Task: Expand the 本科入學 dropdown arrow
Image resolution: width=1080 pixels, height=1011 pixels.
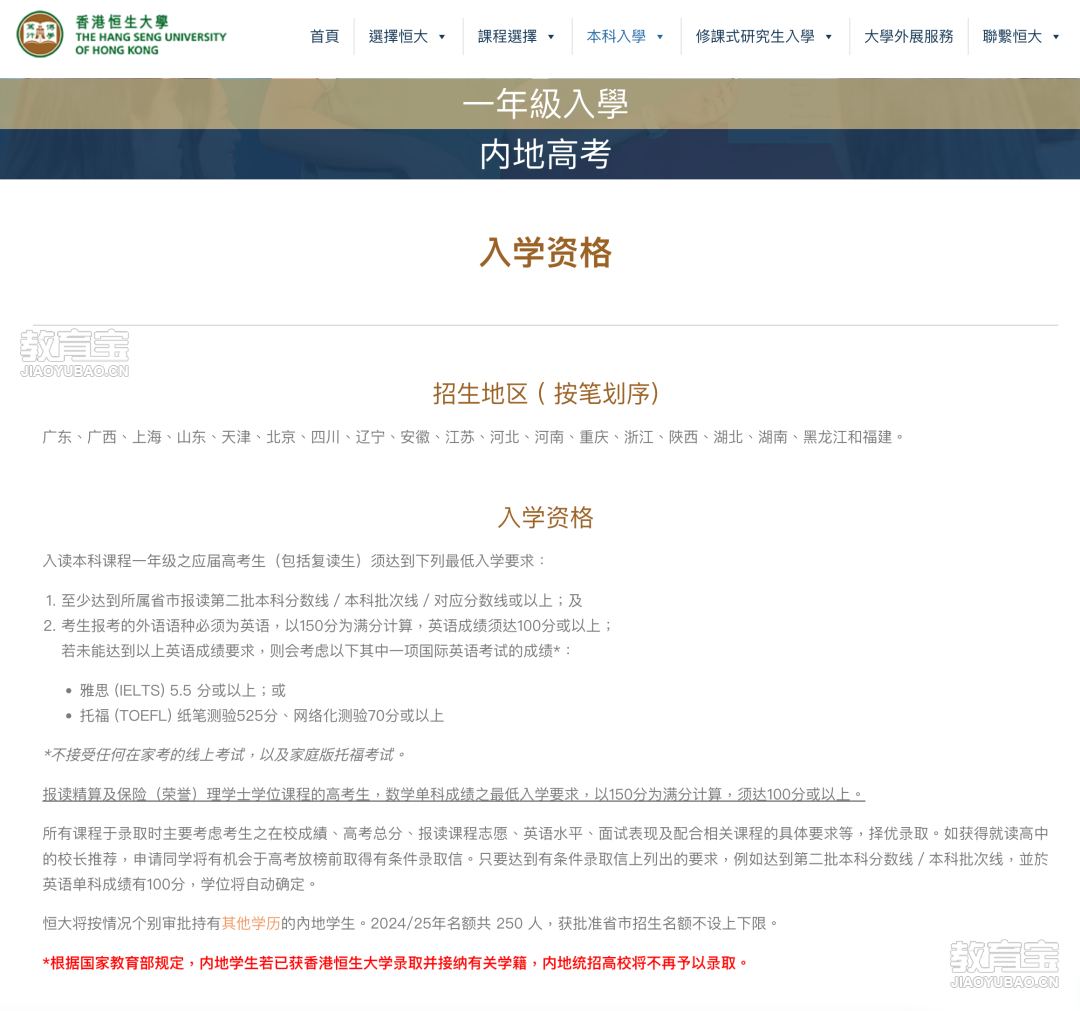Action: tap(660, 37)
